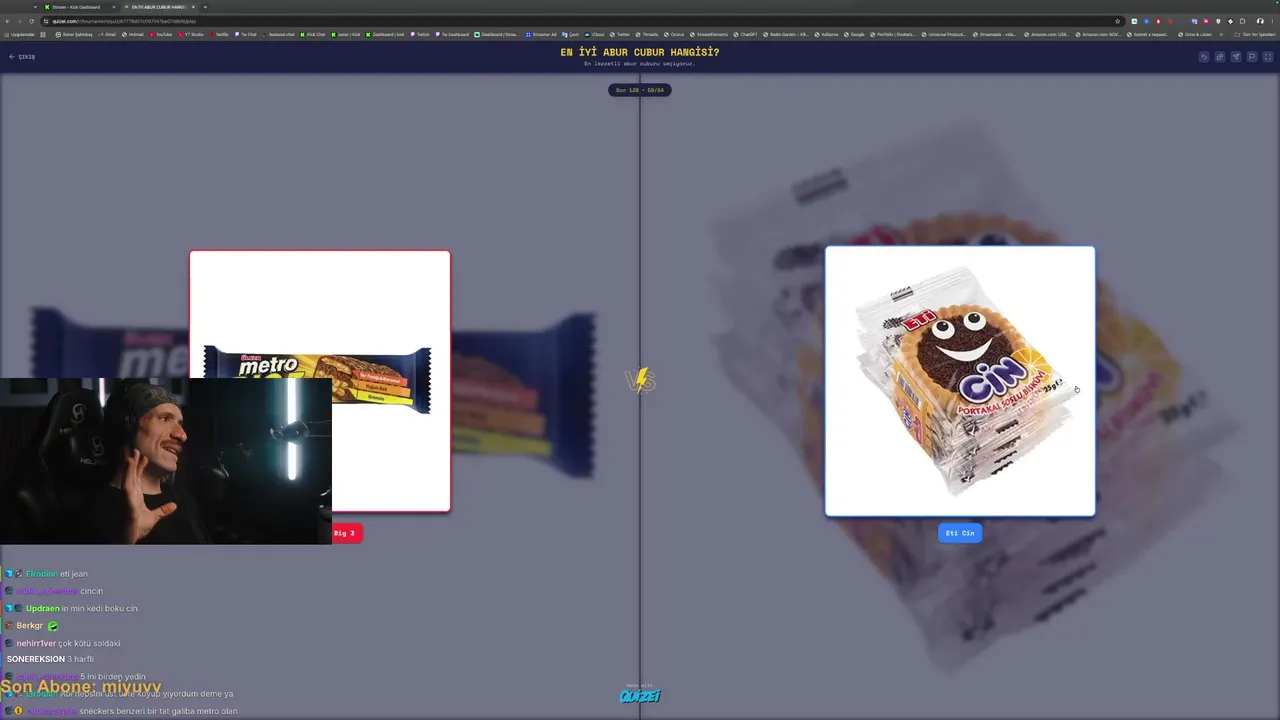Open Quizei logo at page bottom
Screen dimensions: 1280x720
[640, 694]
